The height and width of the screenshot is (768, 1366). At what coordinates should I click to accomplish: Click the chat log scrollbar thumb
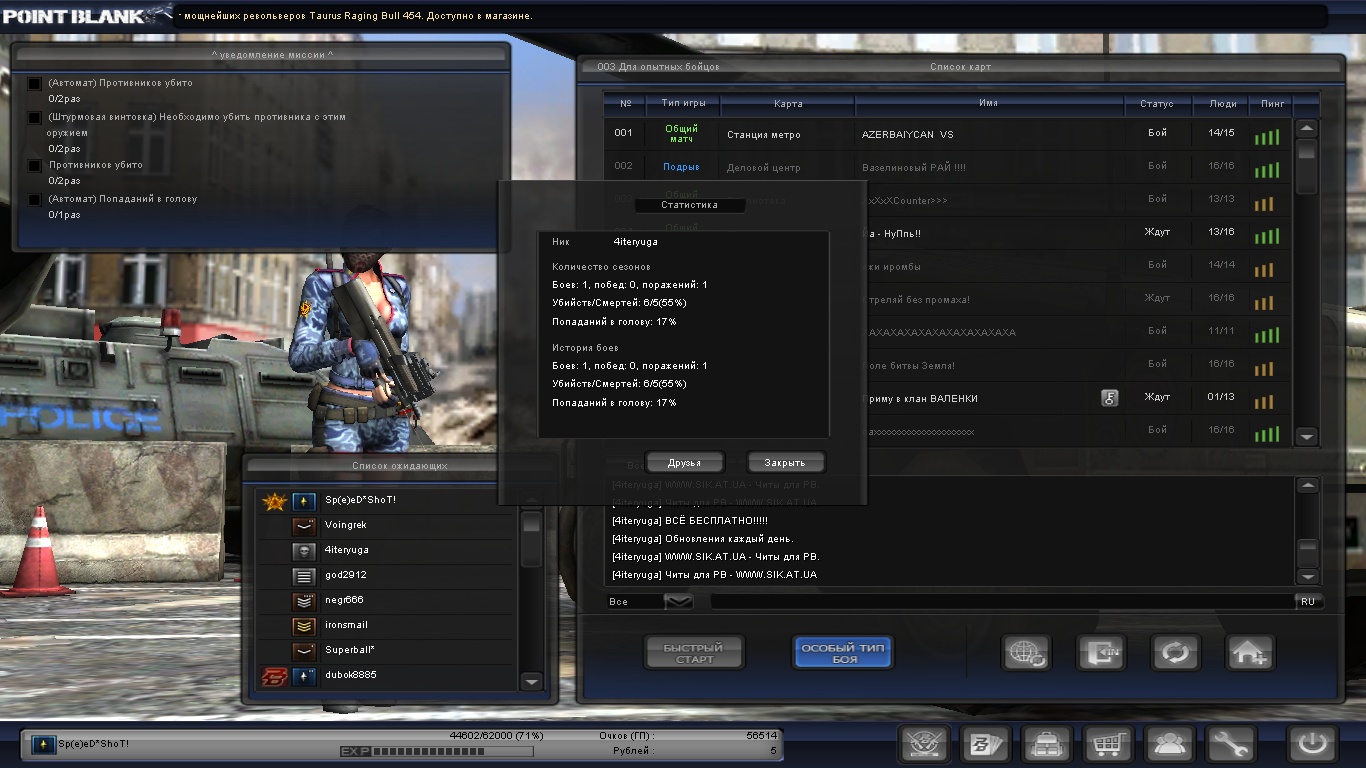(1306, 553)
